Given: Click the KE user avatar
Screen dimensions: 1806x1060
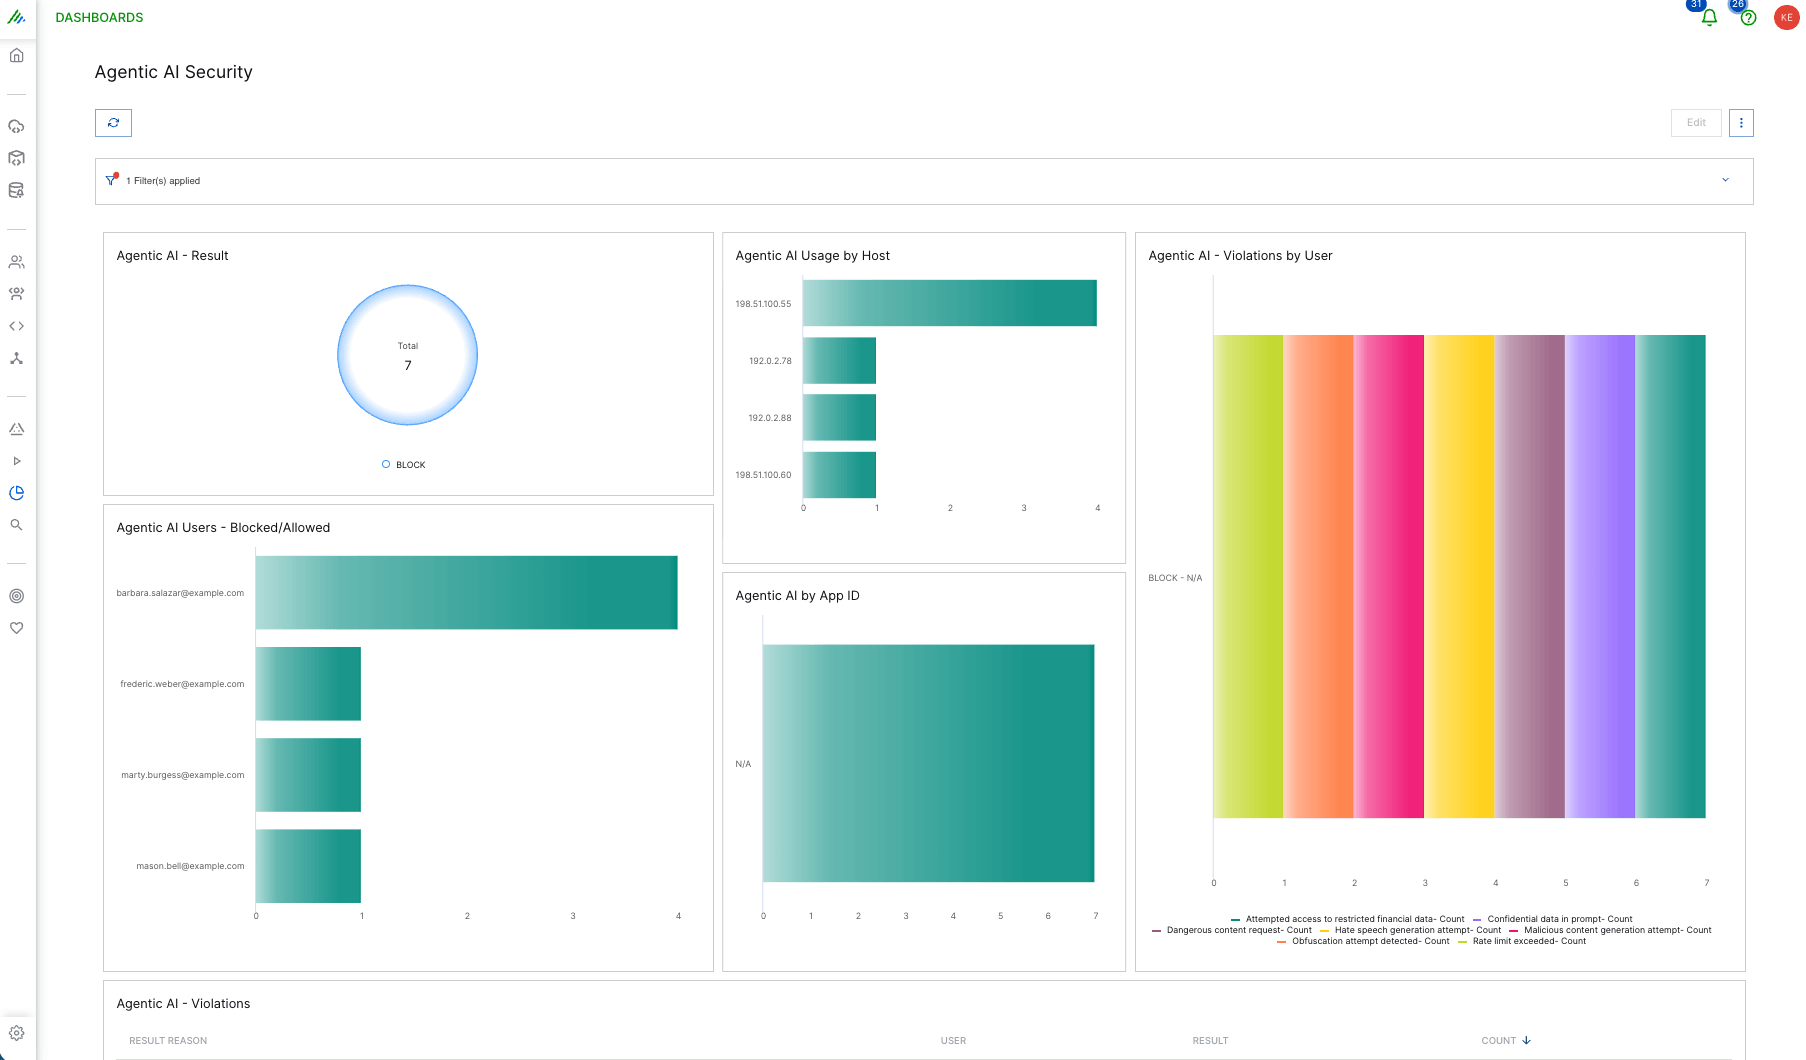Looking at the screenshot, I should coord(1786,17).
